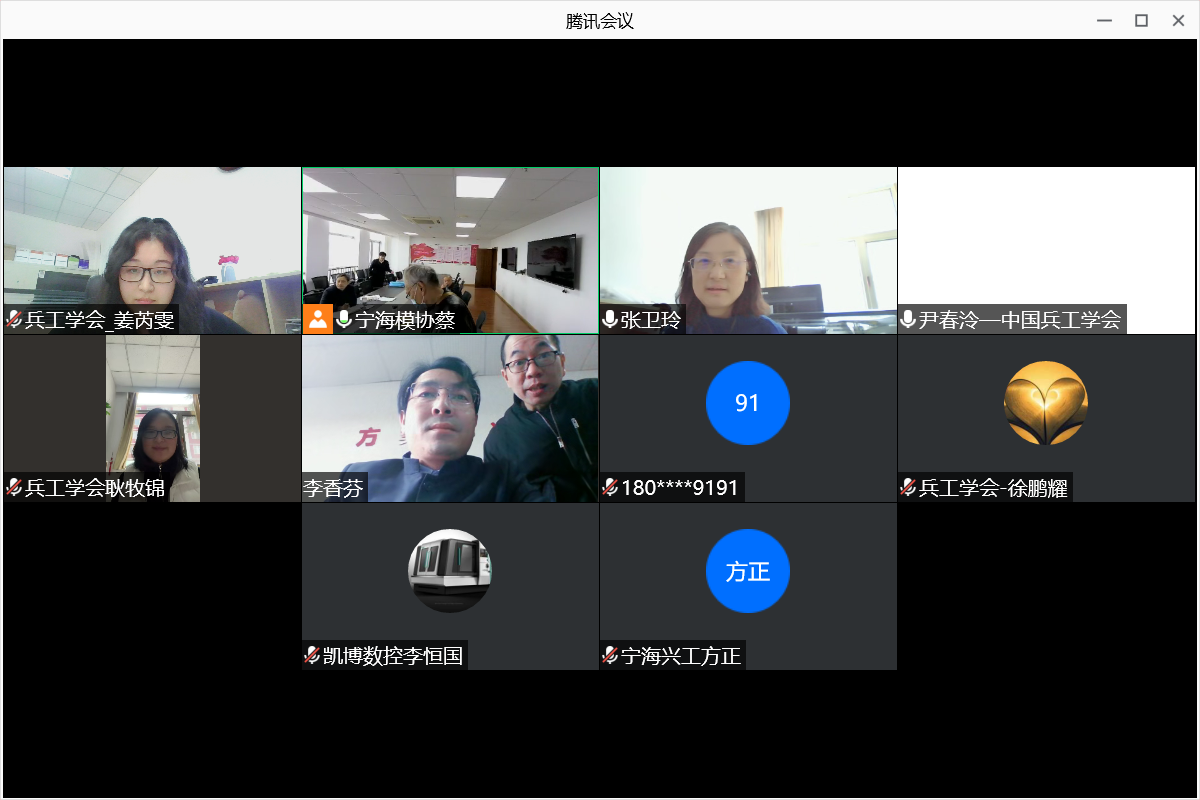Viewport: 1200px width, 800px height.
Task: Click the green microphone icon next to 宁海模协蔡
Action: pos(344,320)
